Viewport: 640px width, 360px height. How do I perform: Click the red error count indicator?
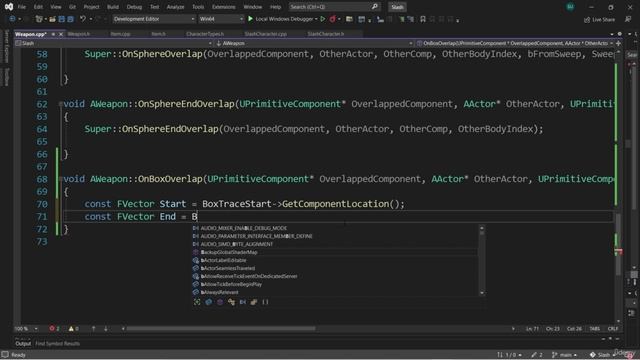54,329
